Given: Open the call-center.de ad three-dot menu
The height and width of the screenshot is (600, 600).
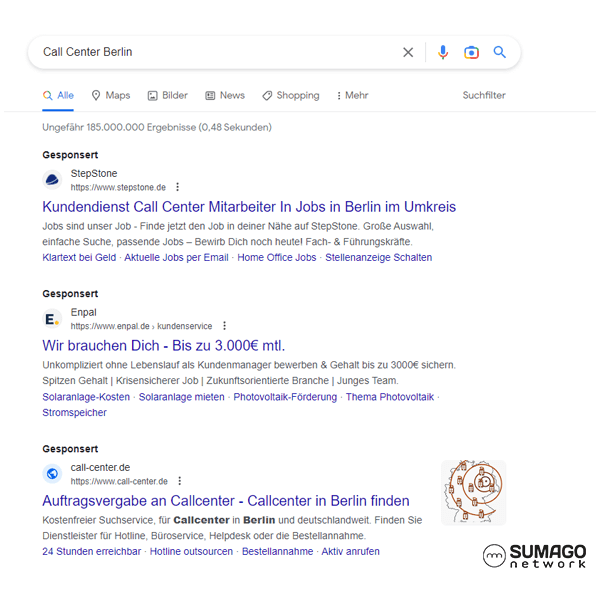Looking at the screenshot, I should [179, 481].
